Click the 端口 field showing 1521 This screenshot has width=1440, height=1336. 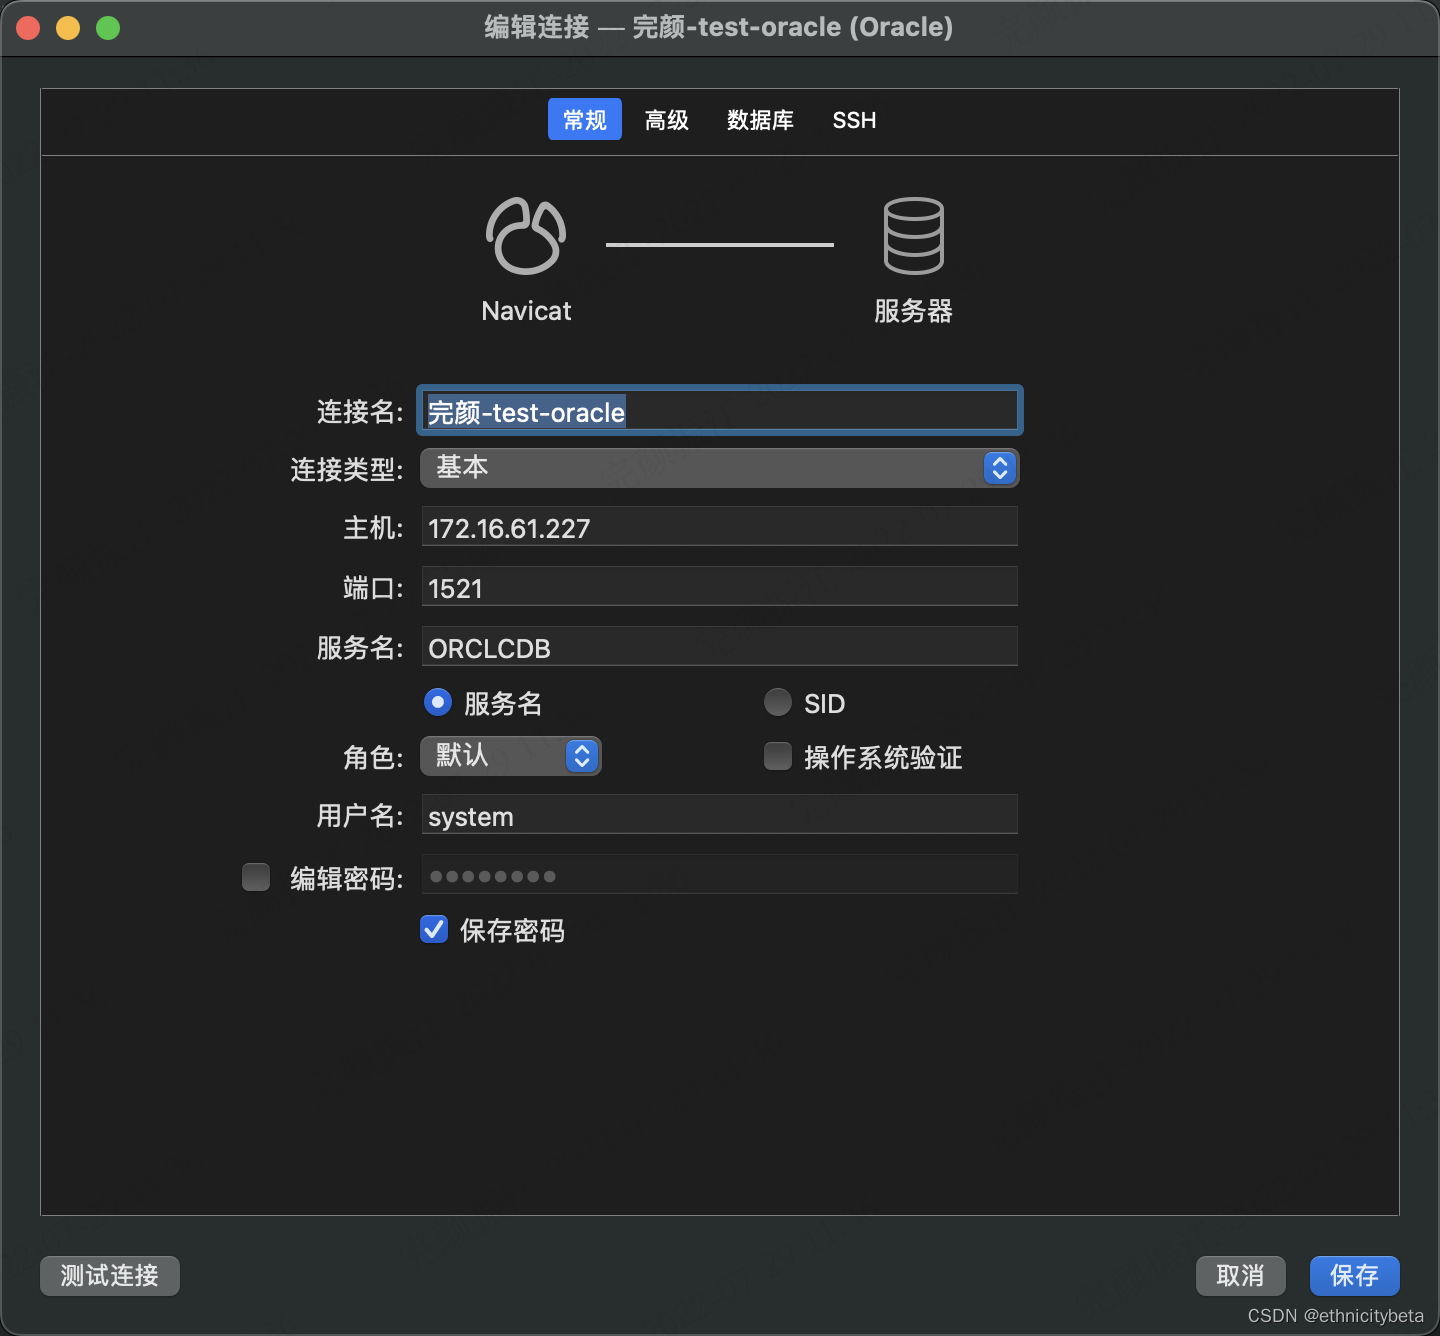click(x=720, y=586)
